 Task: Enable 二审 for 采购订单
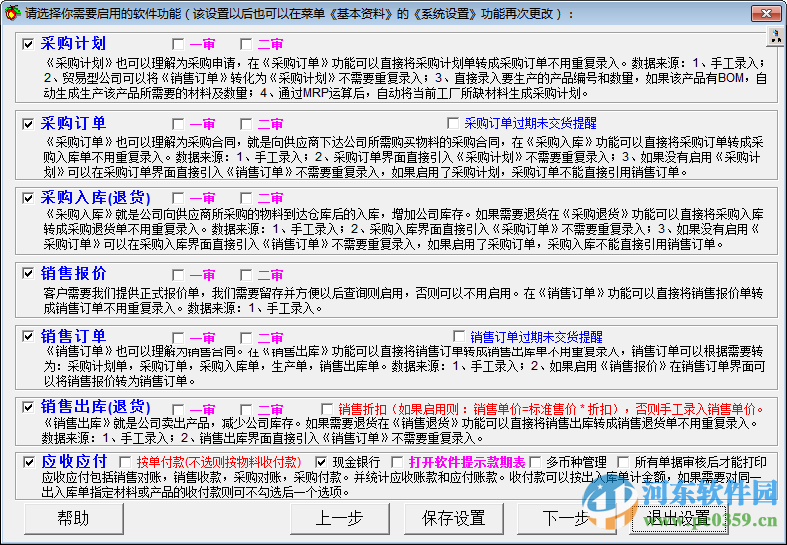click(x=246, y=123)
